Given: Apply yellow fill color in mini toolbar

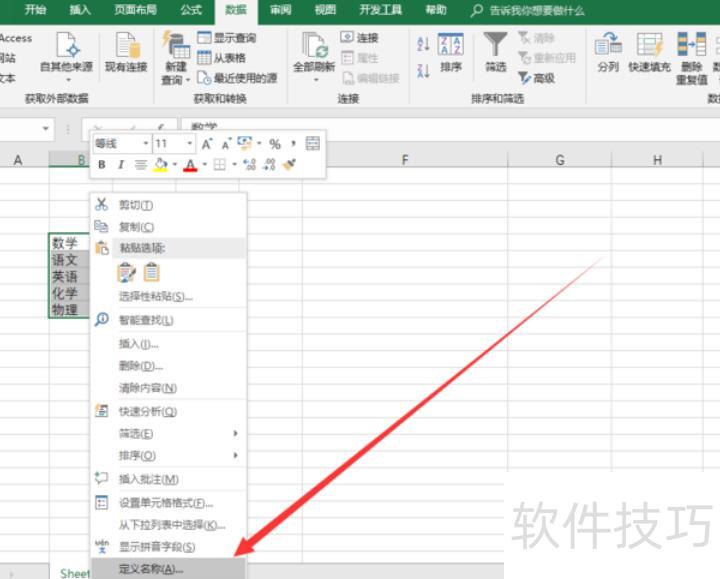Looking at the screenshot, I should pyautogui.click(x=160, y=164).
